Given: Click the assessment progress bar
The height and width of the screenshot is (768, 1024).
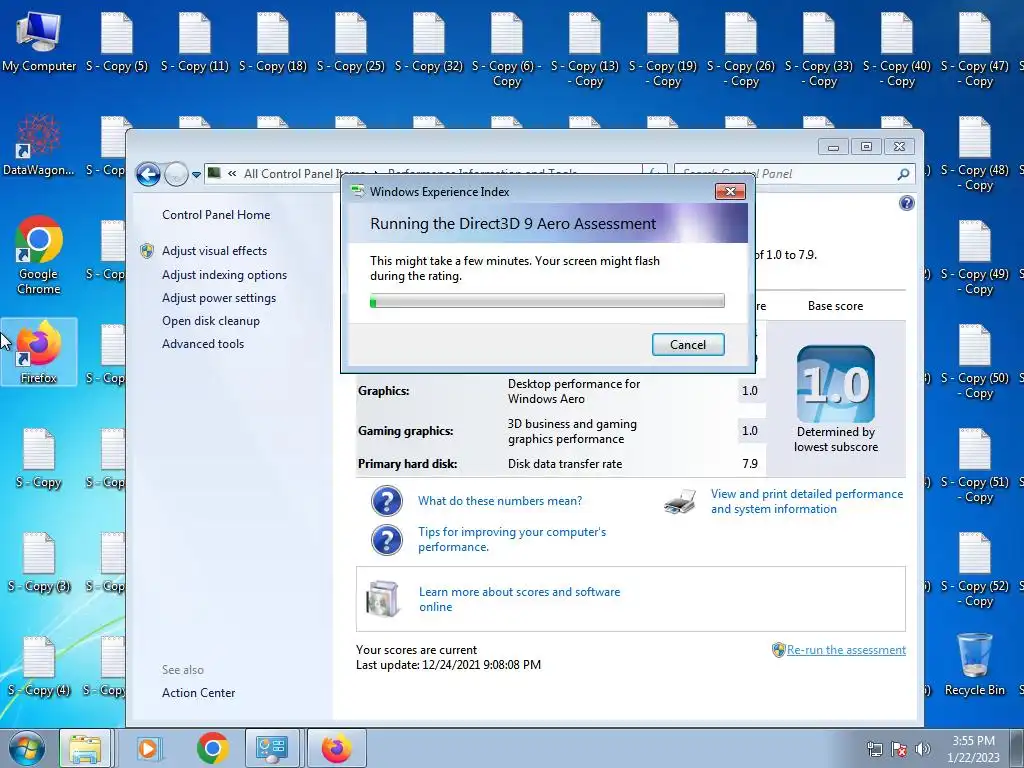Looking at the screenshot, I should (547, 301).
